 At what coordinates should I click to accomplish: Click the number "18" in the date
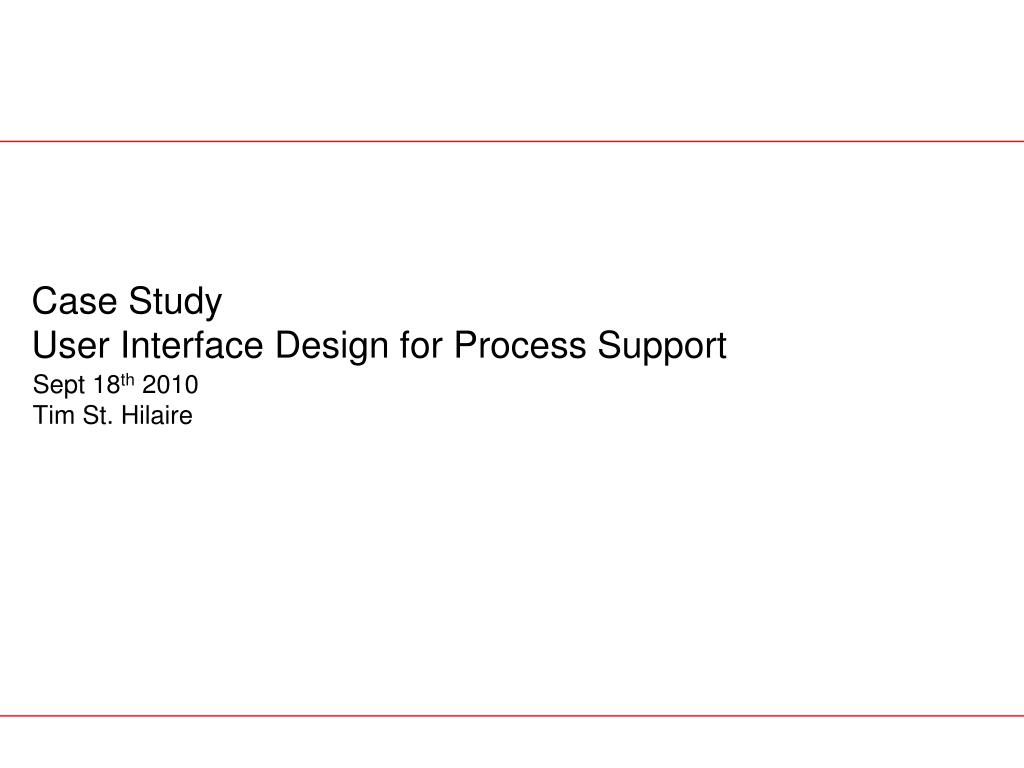tap(106, 385)
